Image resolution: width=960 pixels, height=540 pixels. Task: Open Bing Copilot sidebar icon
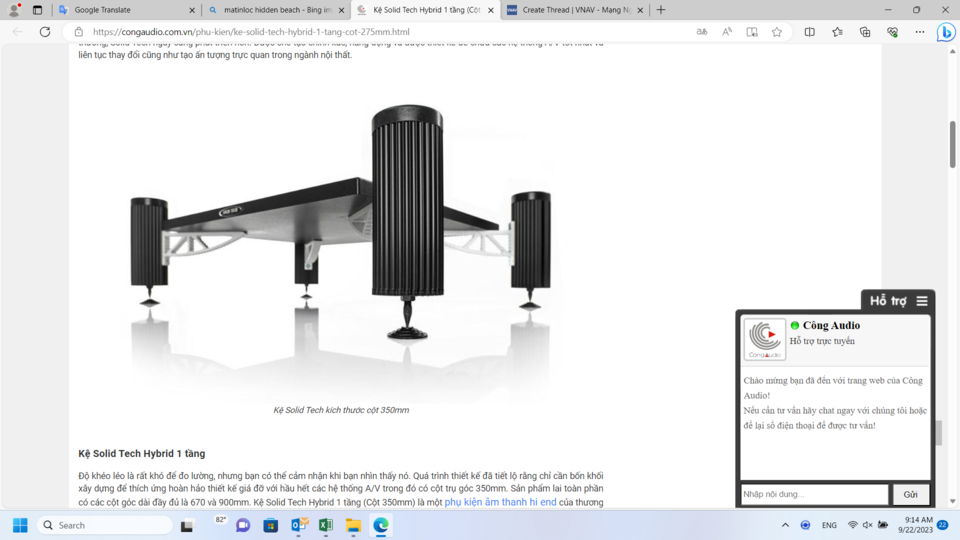(945, 32)
